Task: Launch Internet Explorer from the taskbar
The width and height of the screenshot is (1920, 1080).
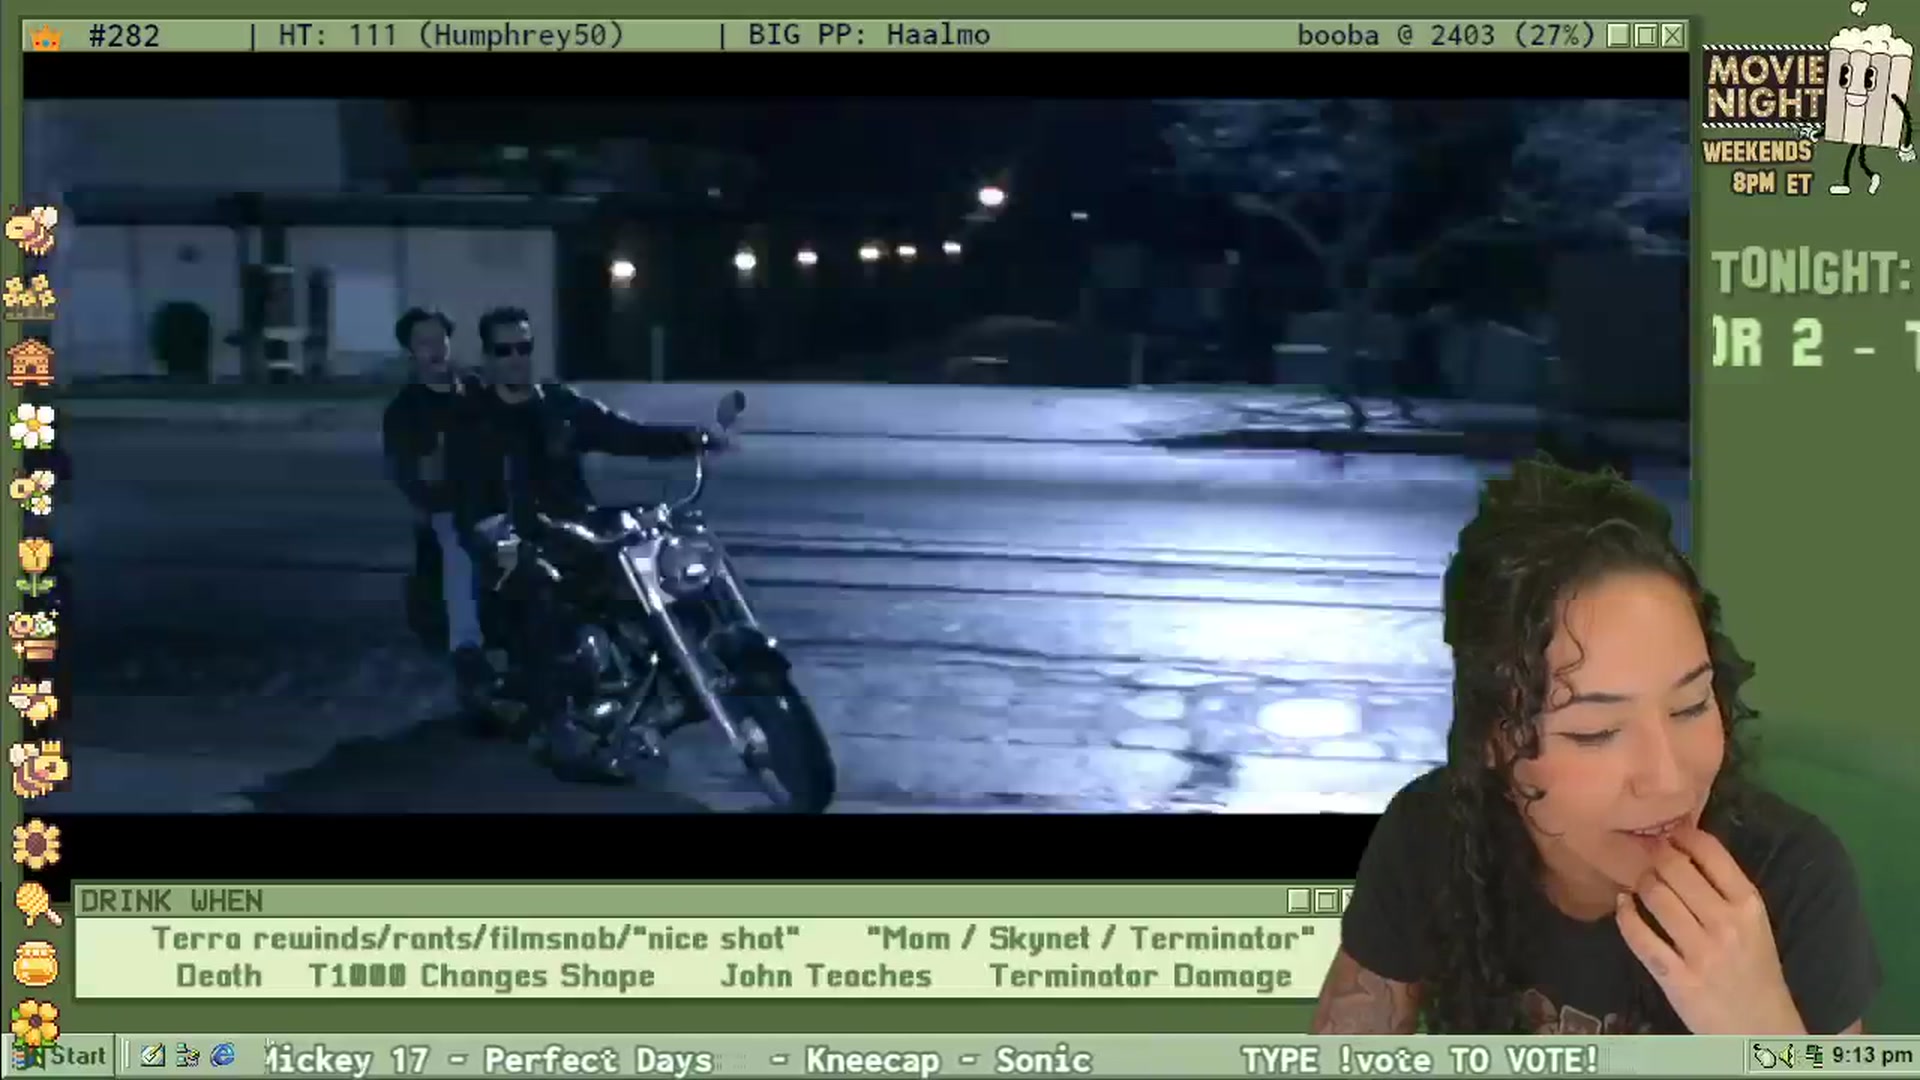Action: 223,1055
